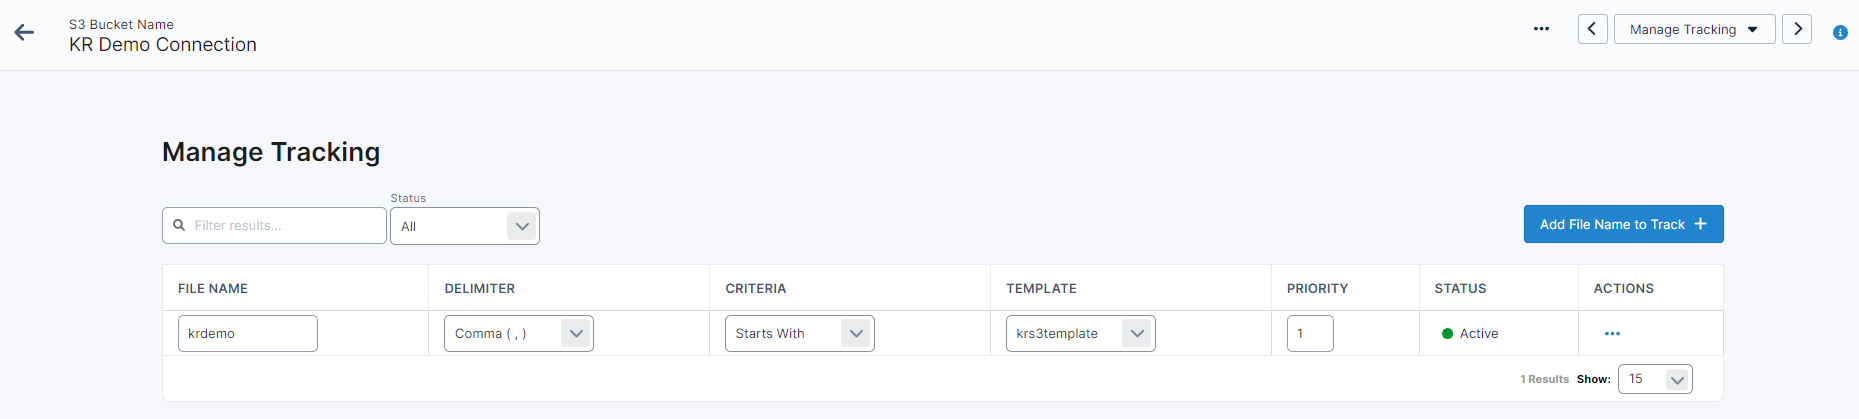The width and height of the screenshot is (1859, 419).
Task: Click the FILE NAME column header
Action: point(213,288)
